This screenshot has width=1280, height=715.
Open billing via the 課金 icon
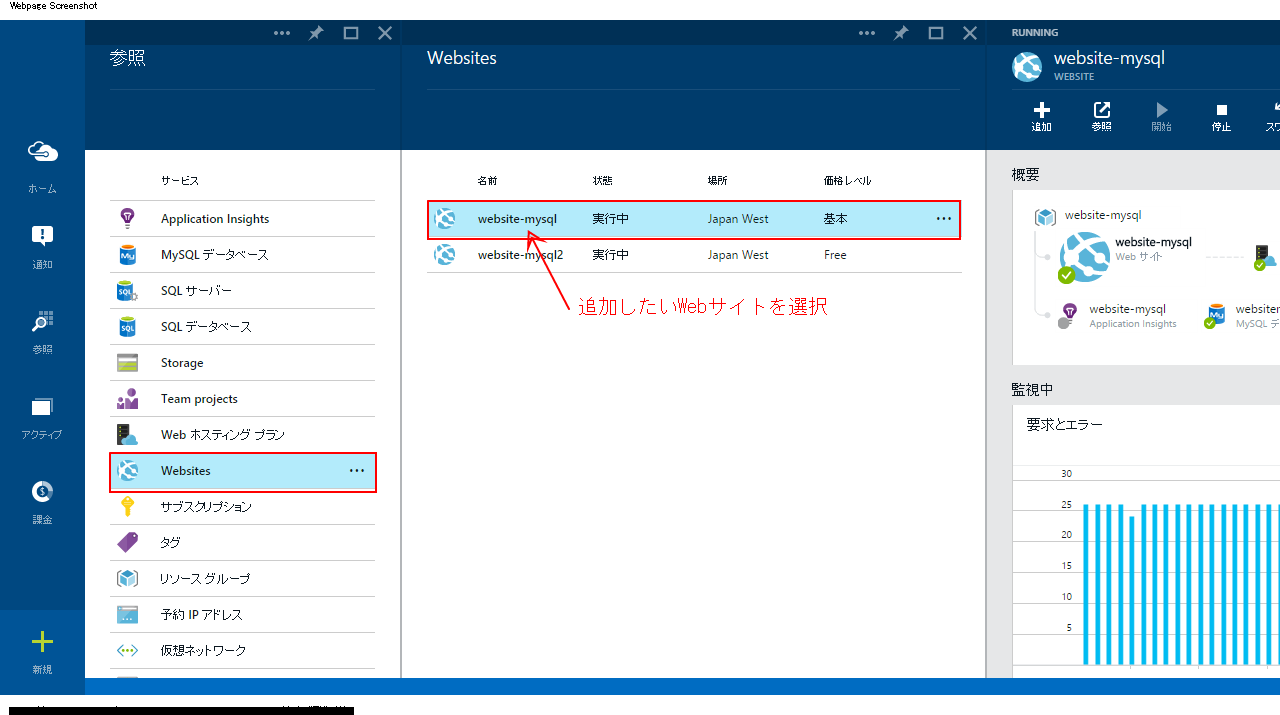pyautogui.click(x=41, y=491)
